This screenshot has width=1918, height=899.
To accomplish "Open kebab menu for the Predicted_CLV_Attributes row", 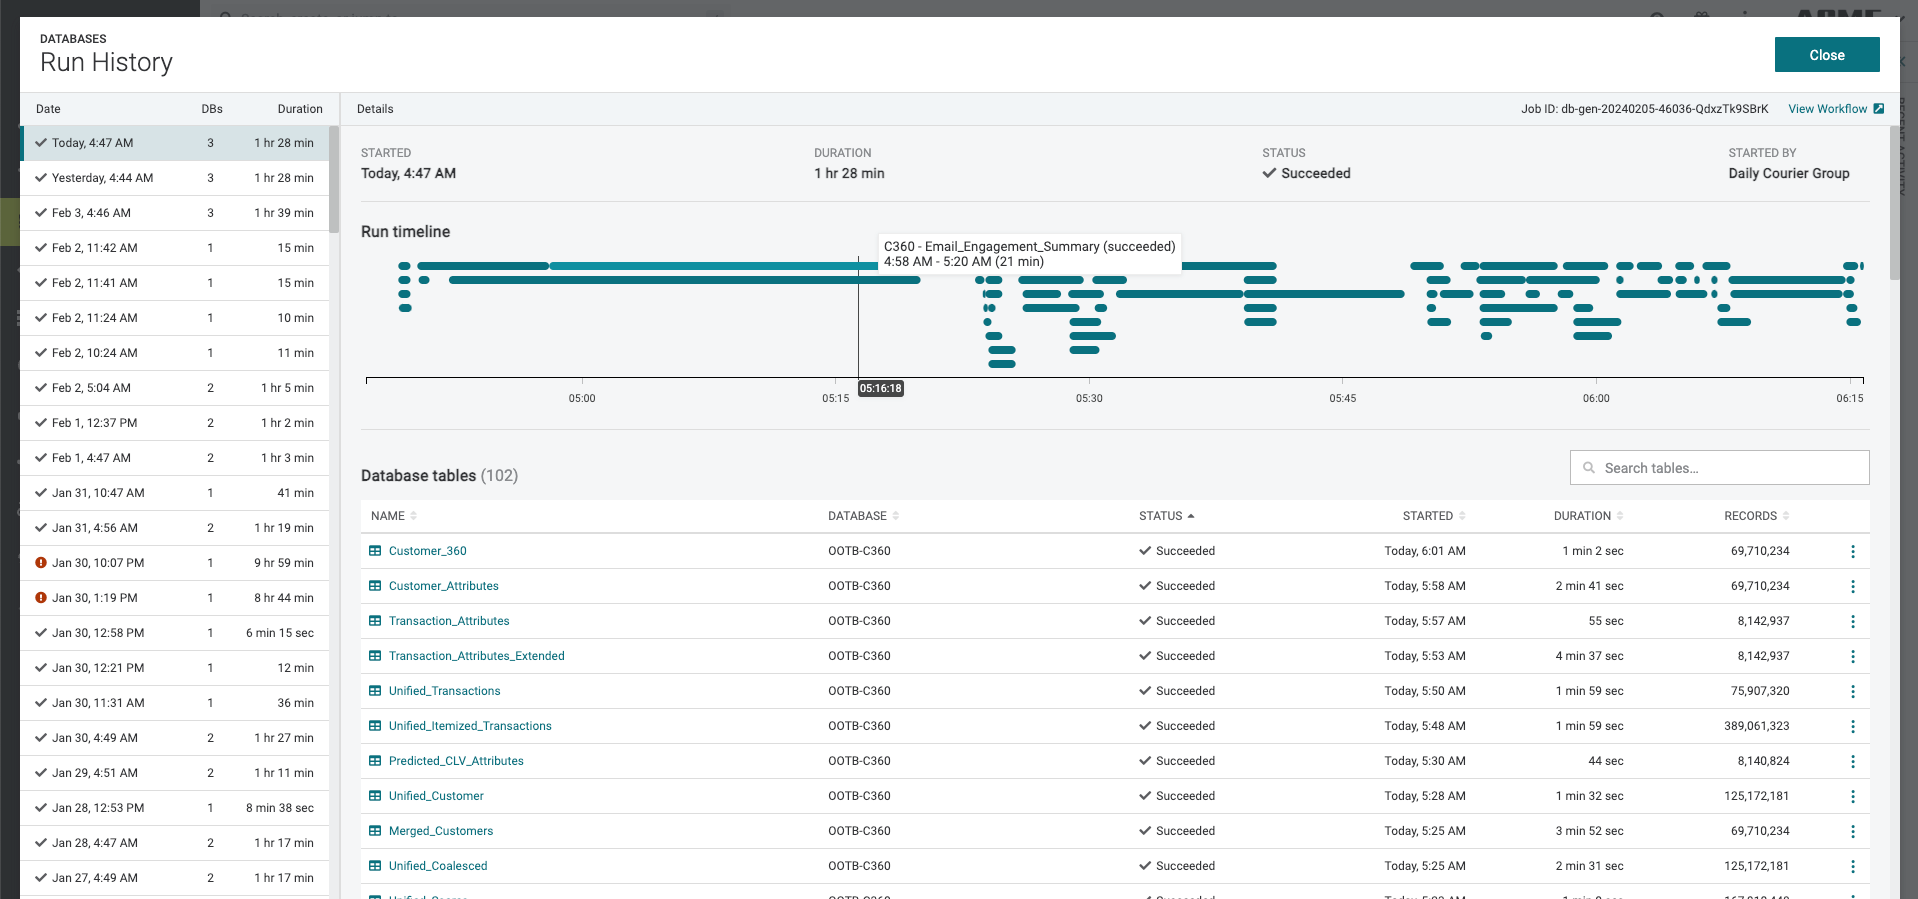I will (1852, 762).
